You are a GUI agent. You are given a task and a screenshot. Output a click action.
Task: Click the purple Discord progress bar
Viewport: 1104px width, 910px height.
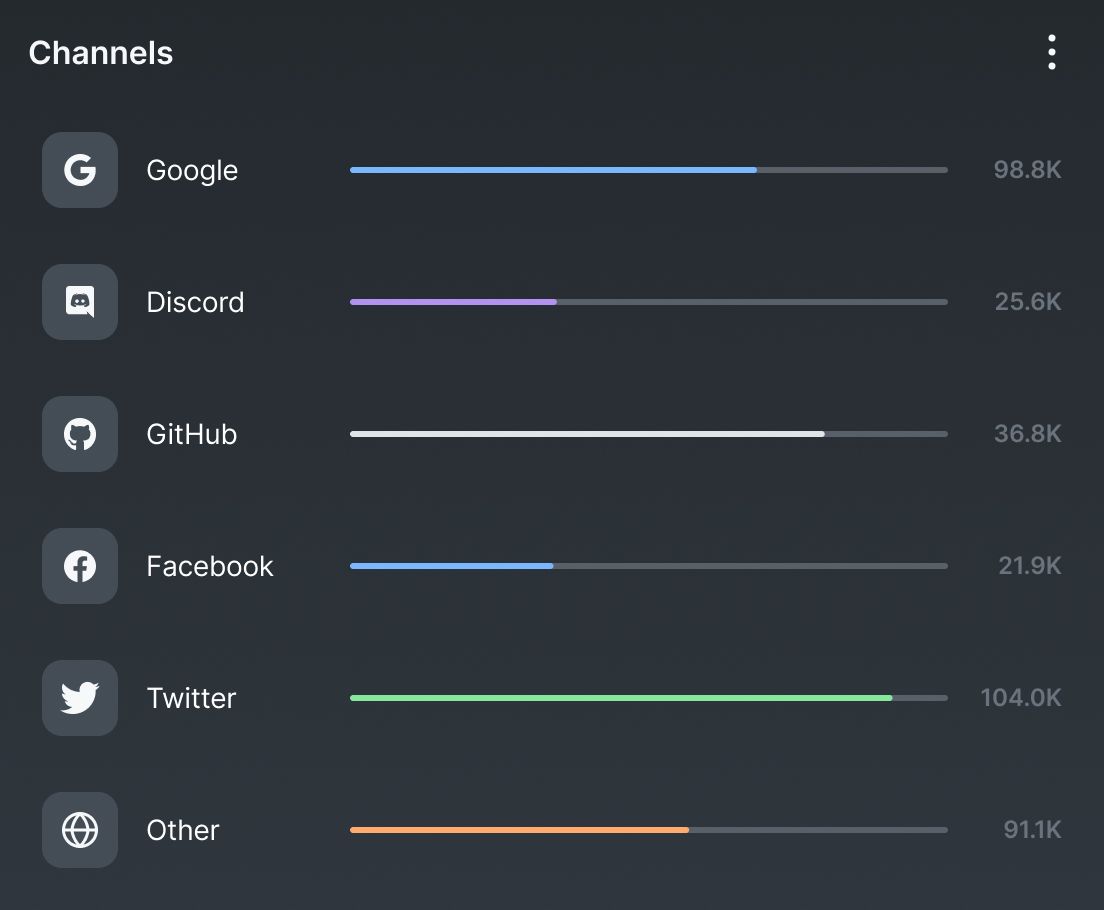pyautogui.click(x=453, y=302)
